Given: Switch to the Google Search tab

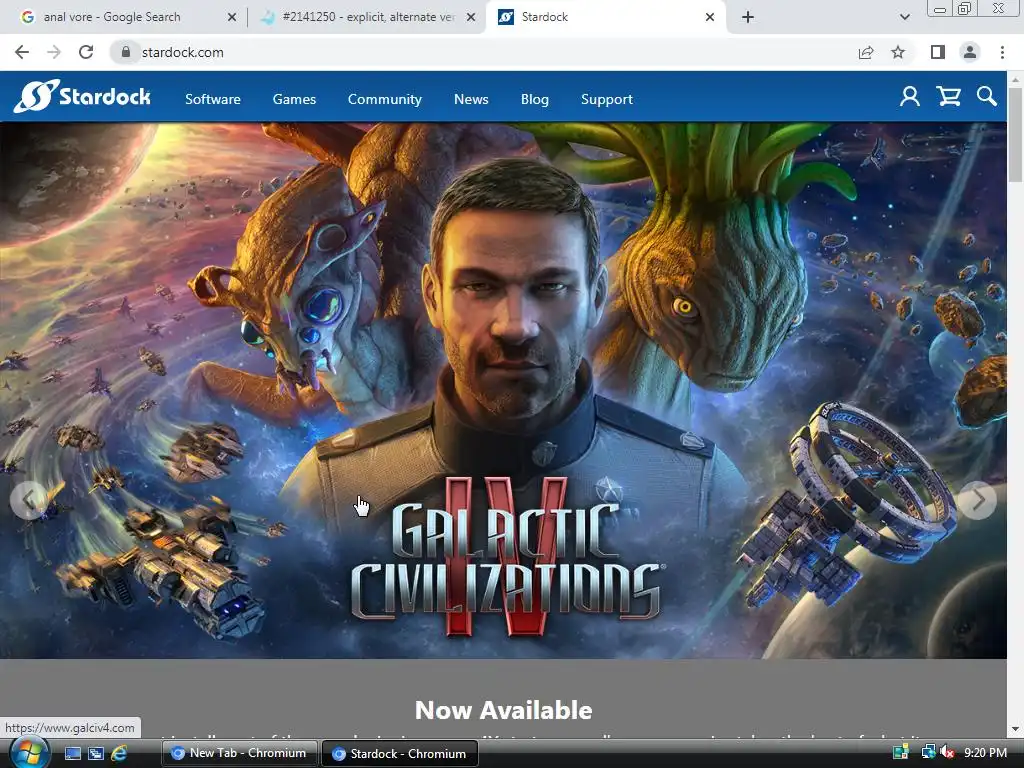Looking at the screenshot, I should click(x=112, y=17).
